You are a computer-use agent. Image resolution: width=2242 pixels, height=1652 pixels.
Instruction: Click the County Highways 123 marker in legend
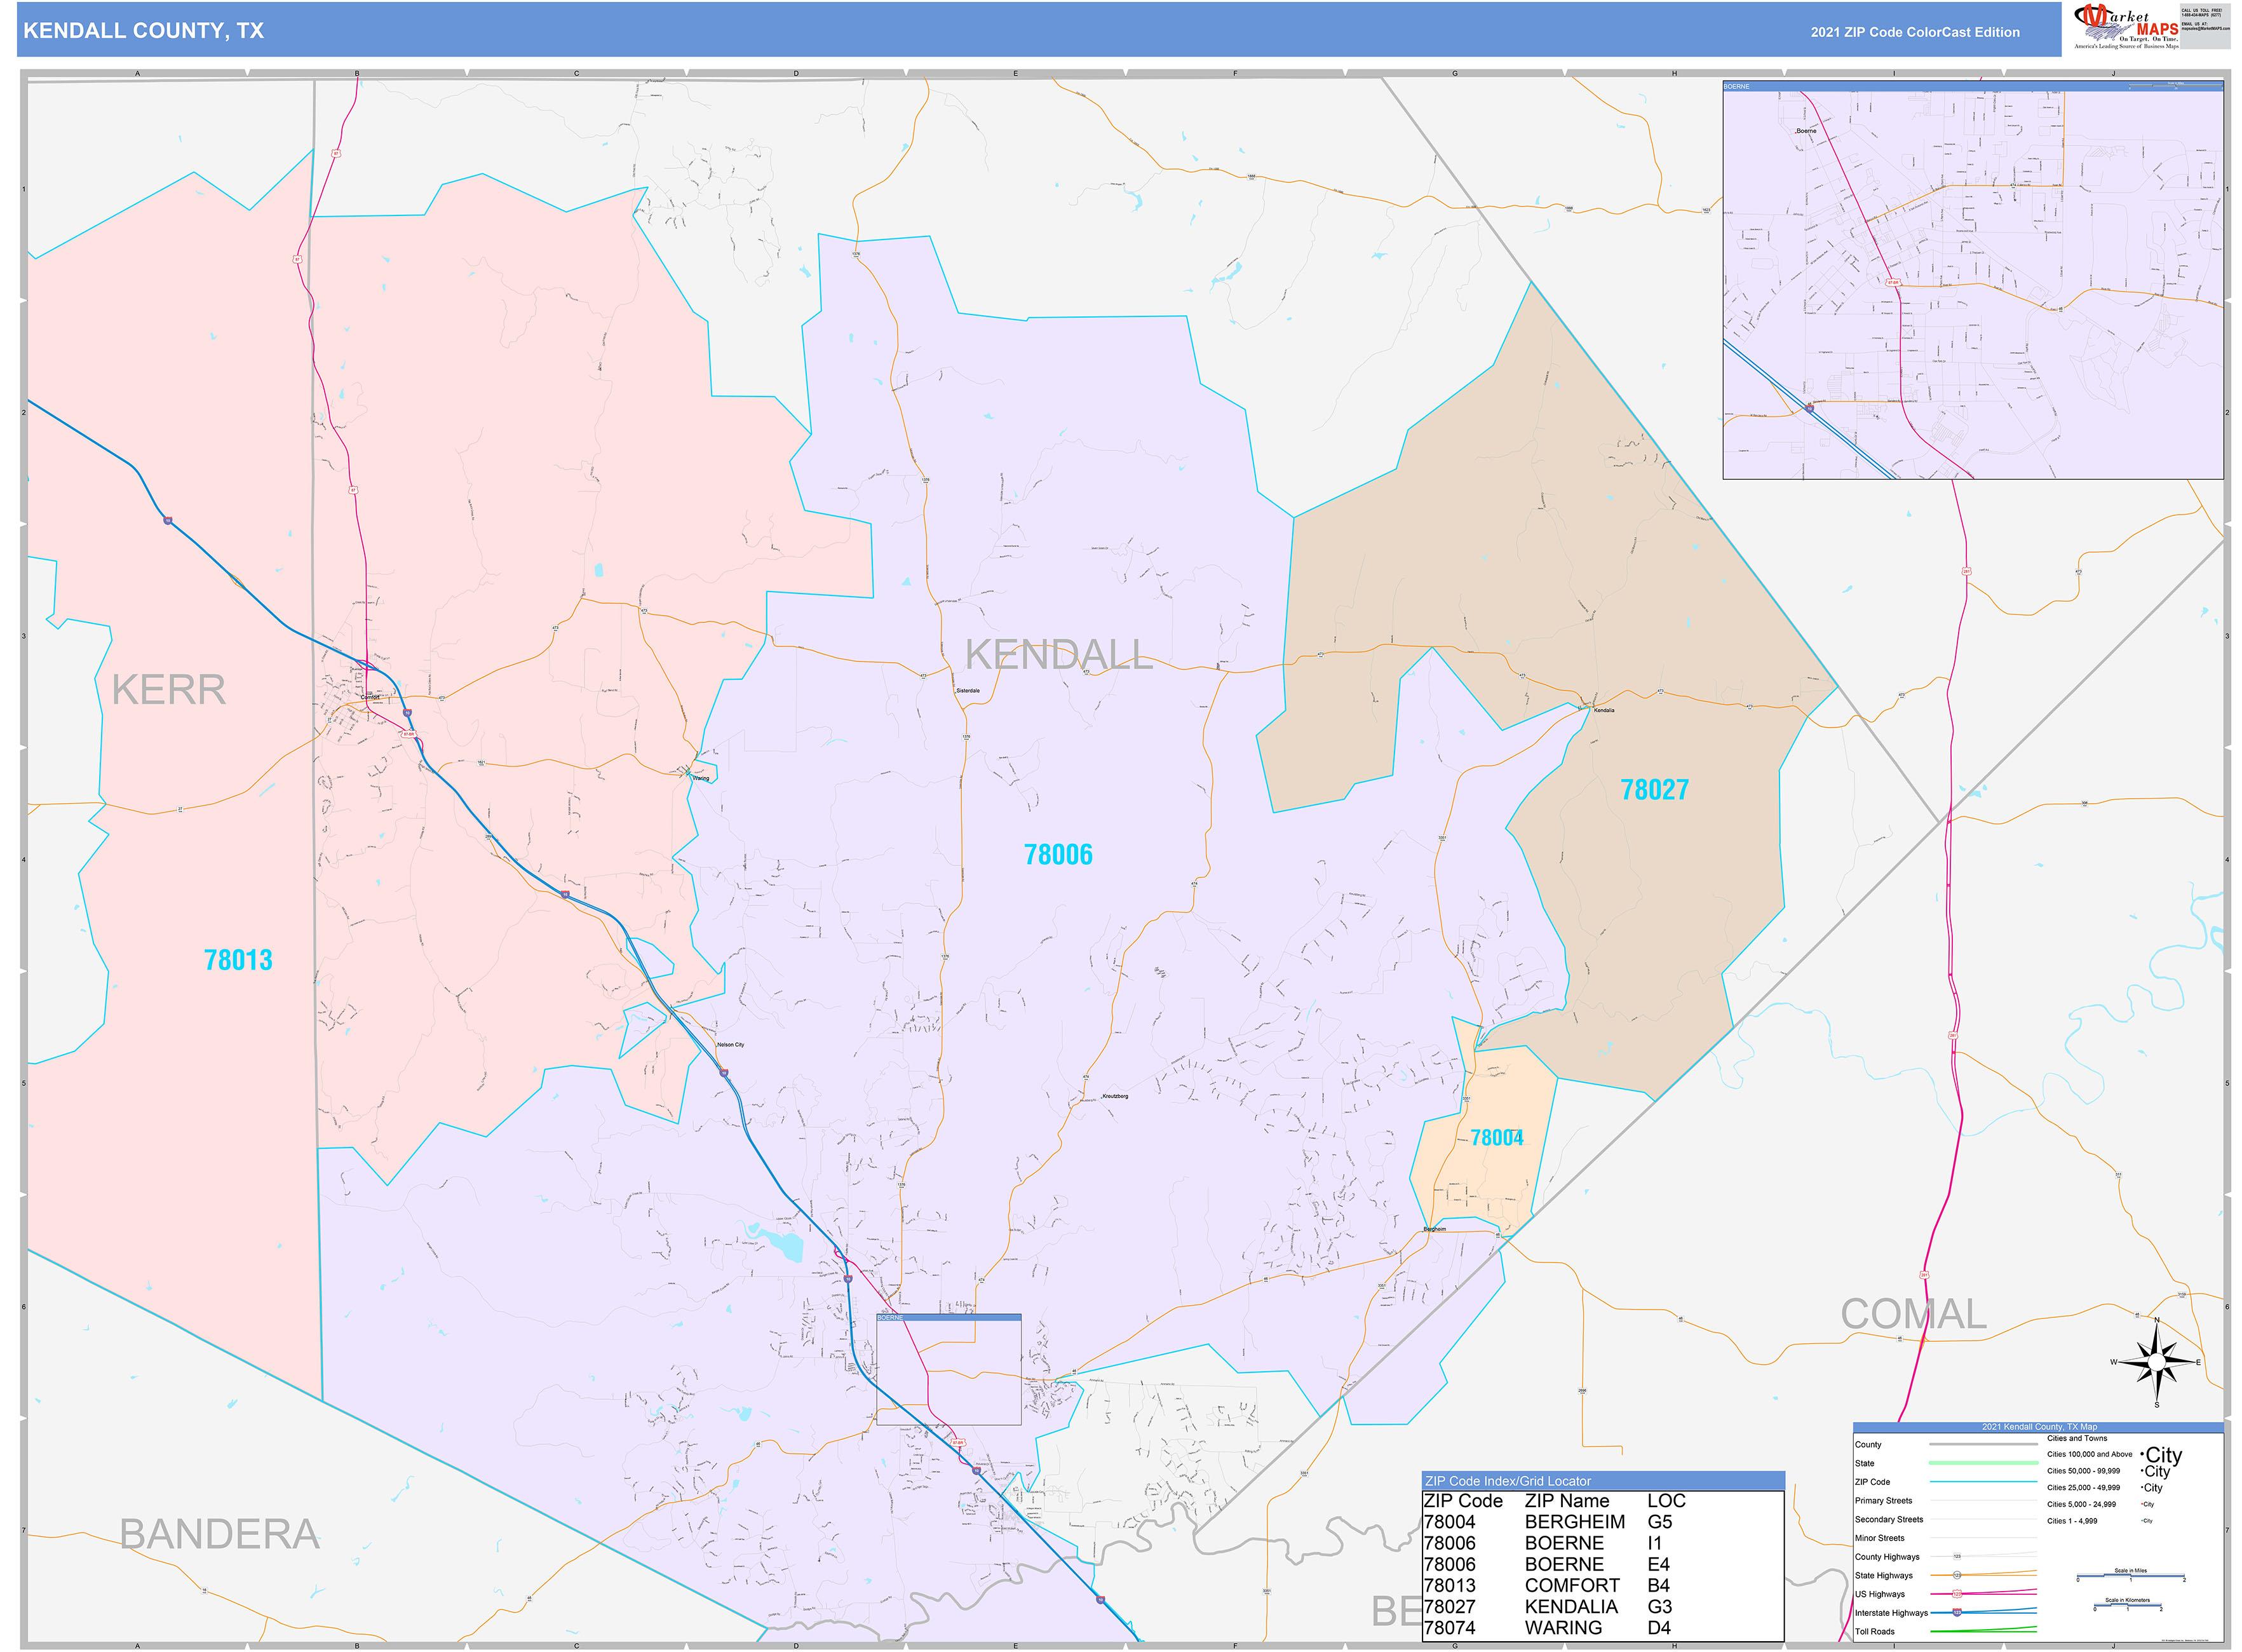pos(1957,1556)
